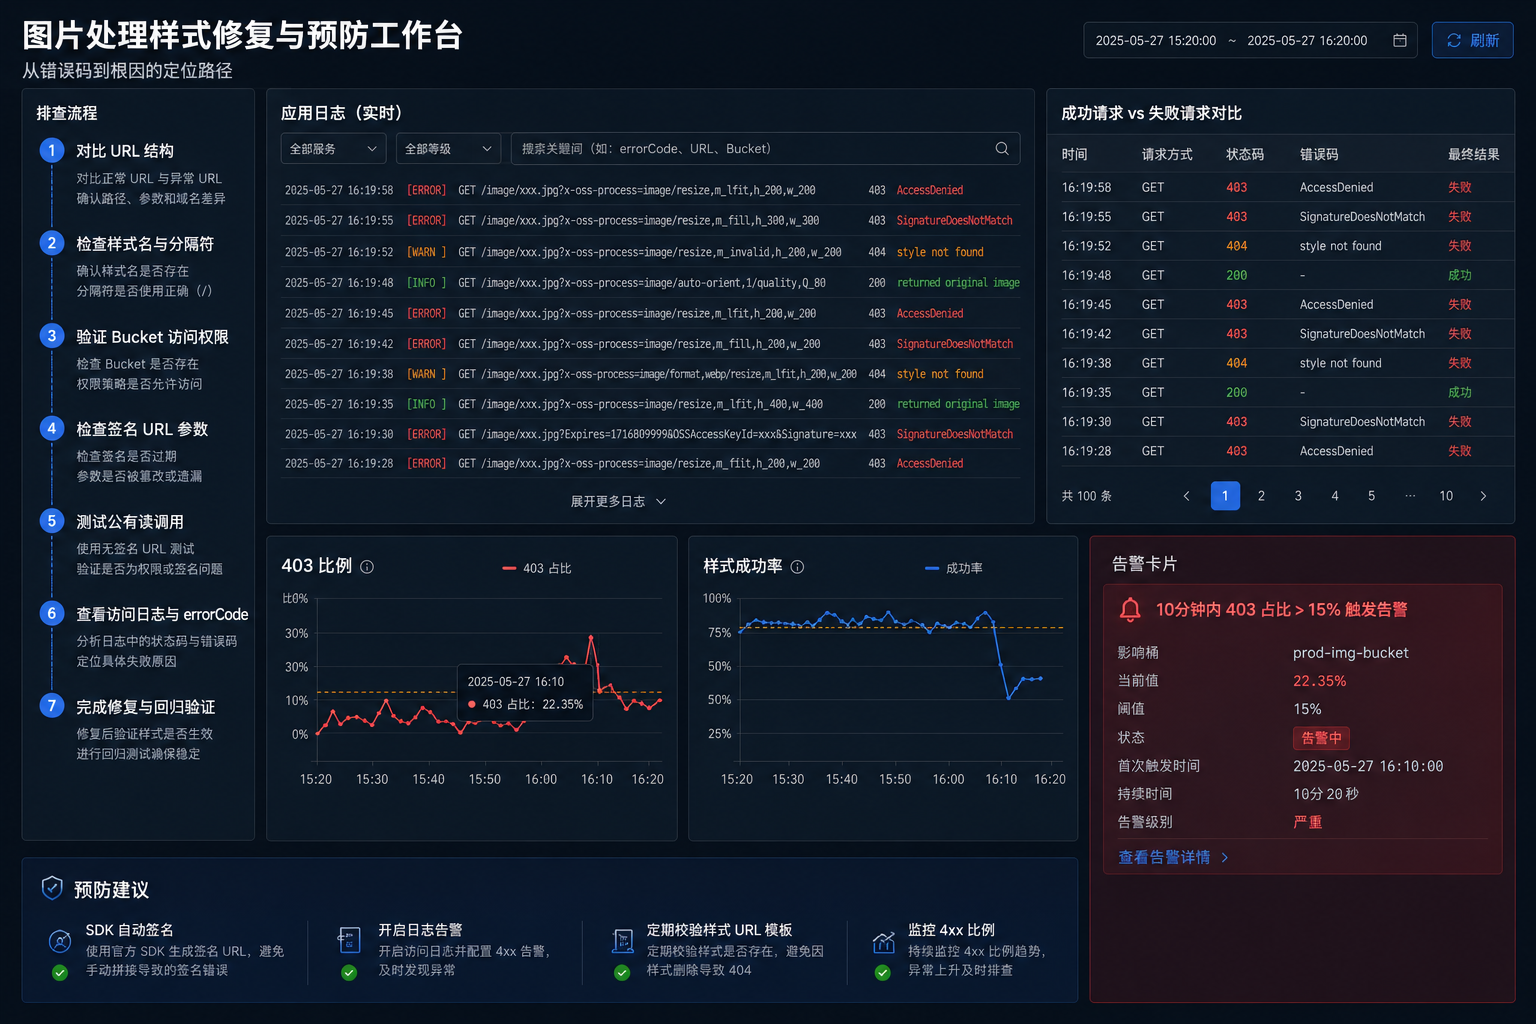This screenshot has height=1024, width=1536.
Task: Click the success rate chart lowest point
Action: (1008, 697)
